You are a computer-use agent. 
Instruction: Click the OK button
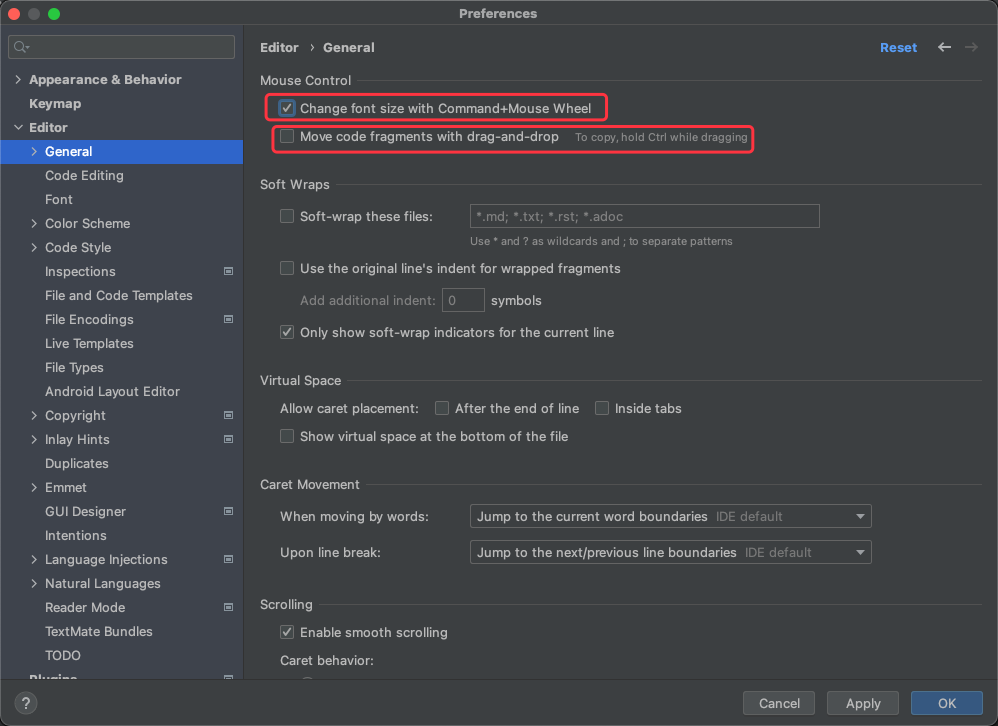pos(946,703)
